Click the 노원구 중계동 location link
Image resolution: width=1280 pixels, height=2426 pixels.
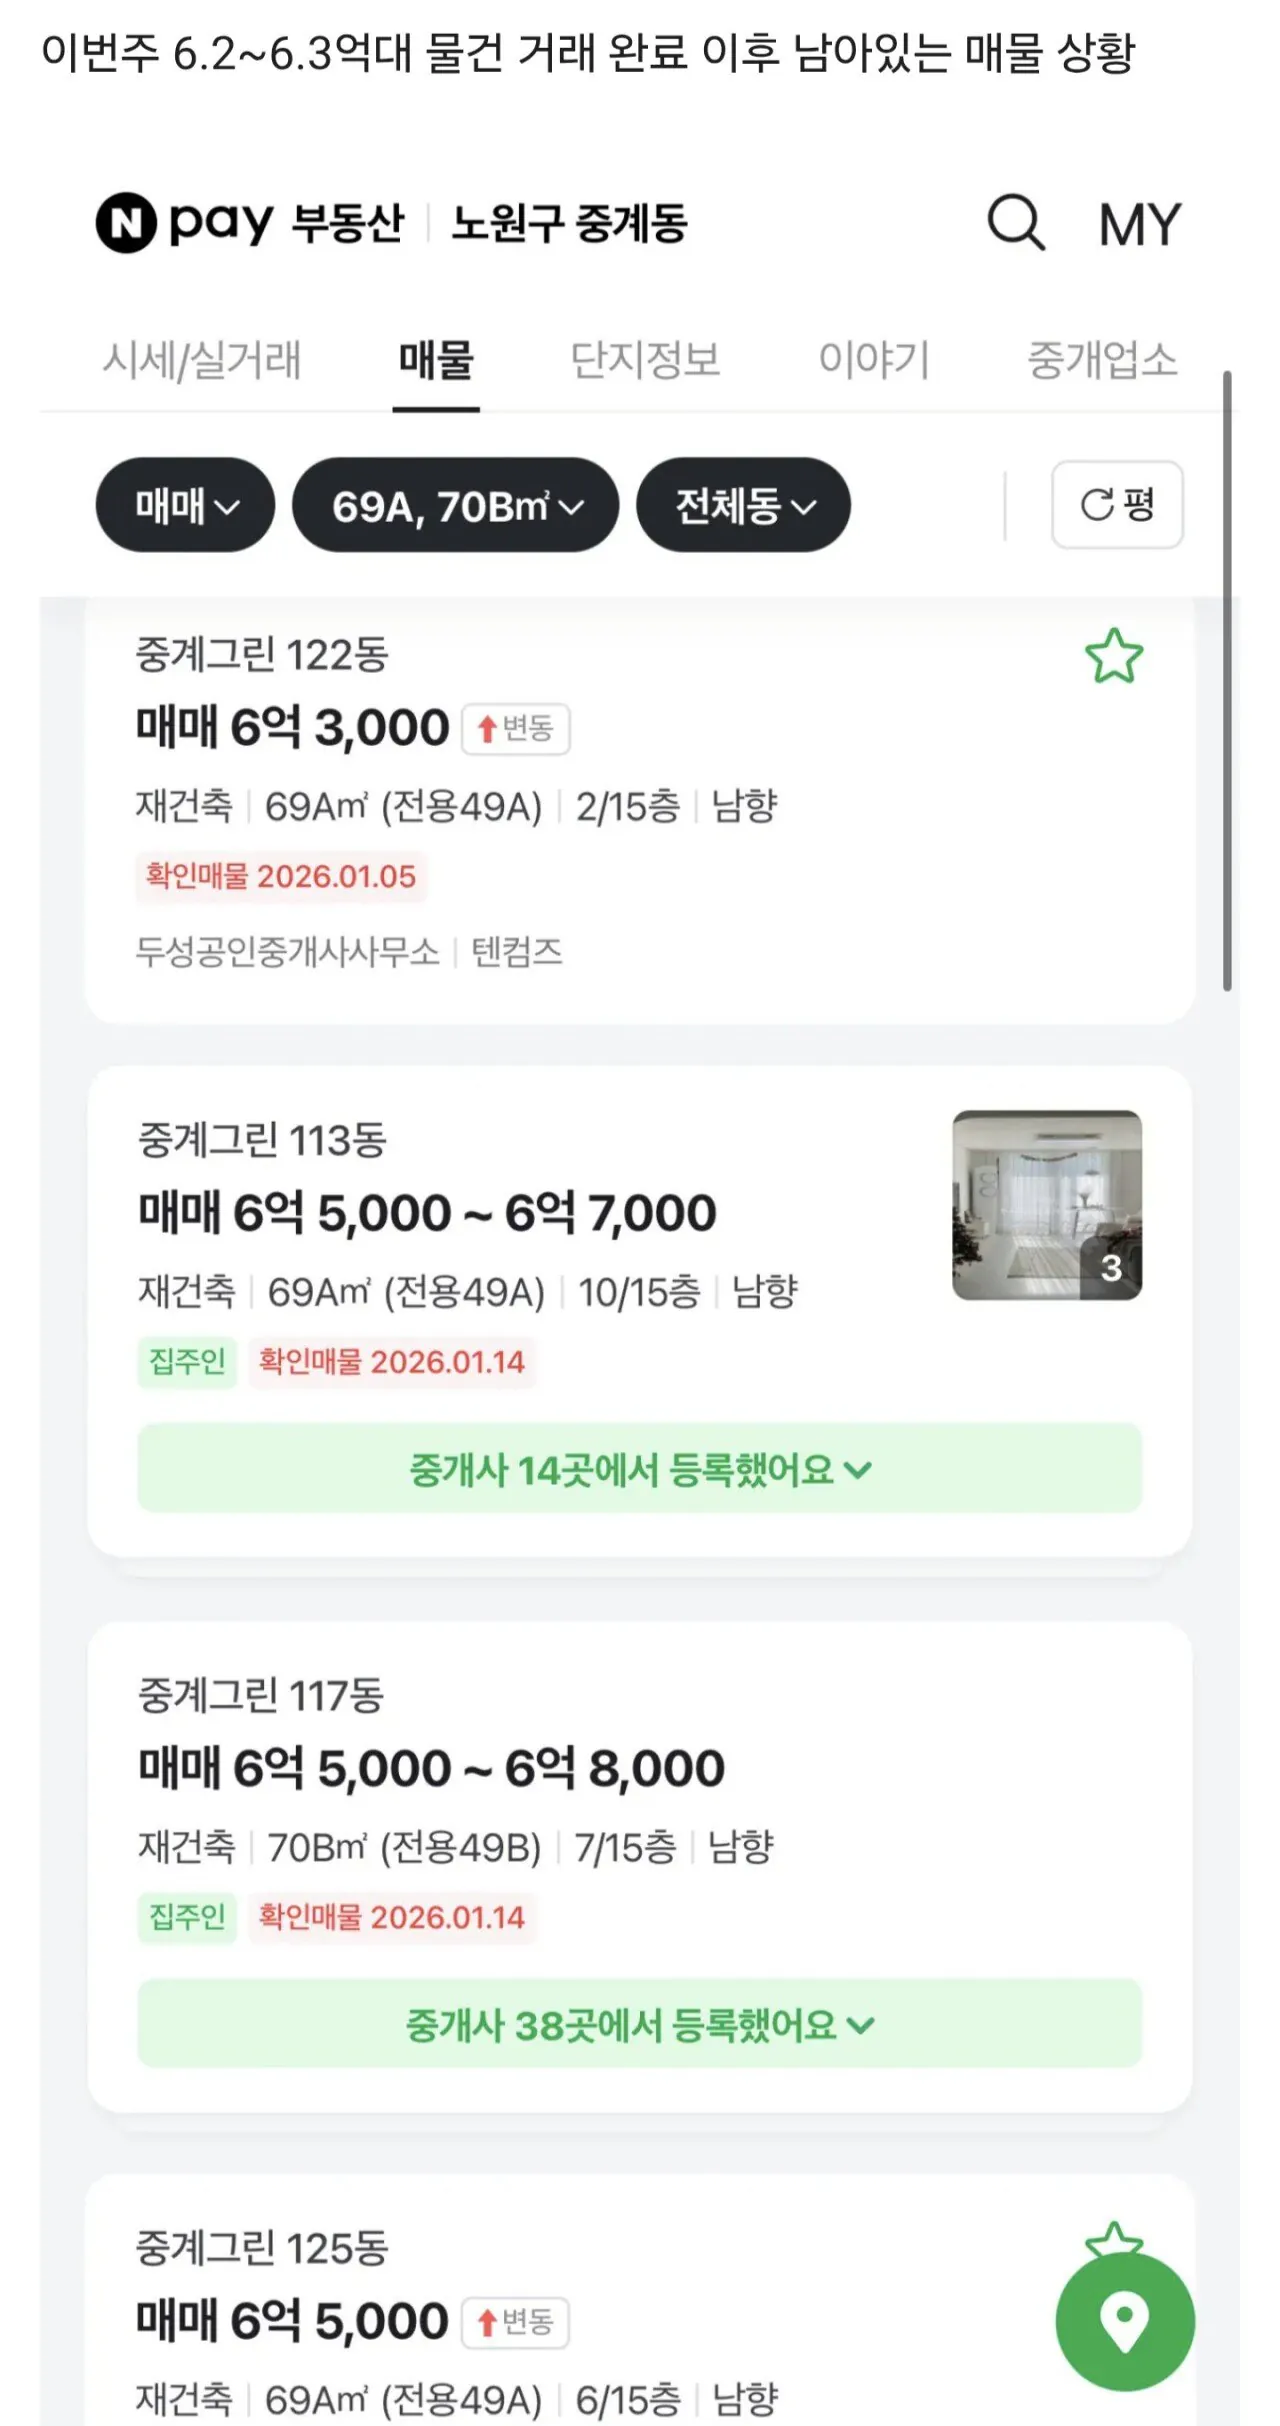tap(569, 223)
